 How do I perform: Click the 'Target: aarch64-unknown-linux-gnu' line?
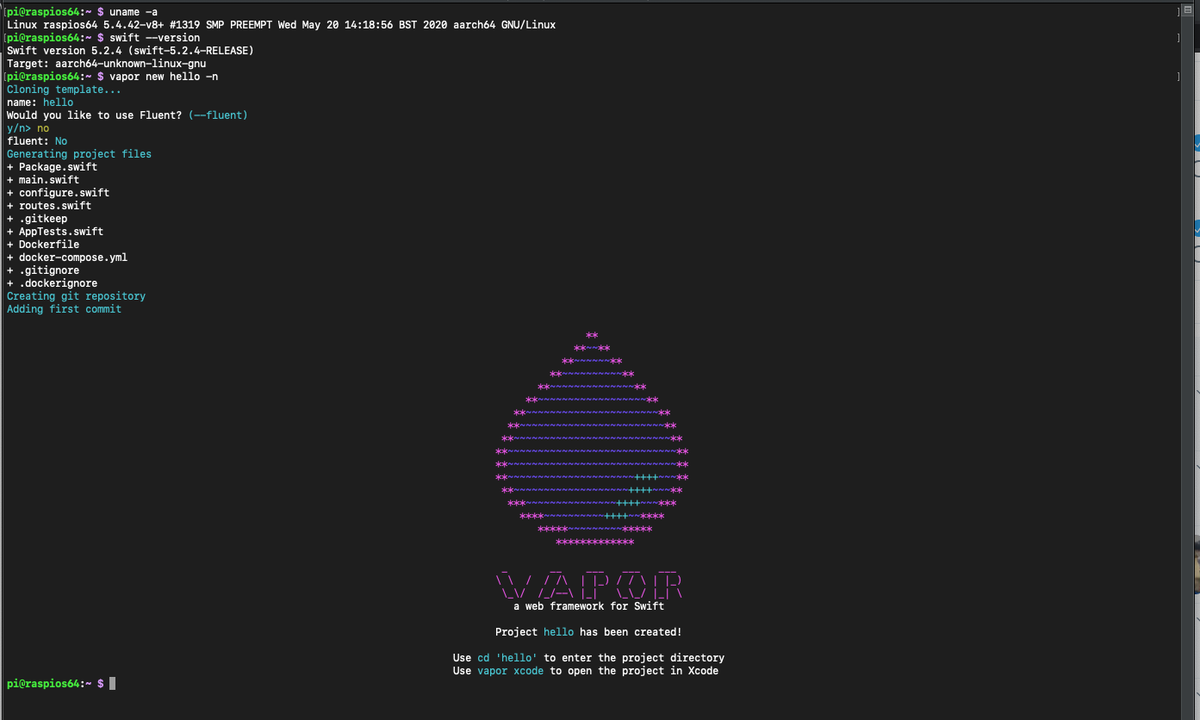pos(106,63)
